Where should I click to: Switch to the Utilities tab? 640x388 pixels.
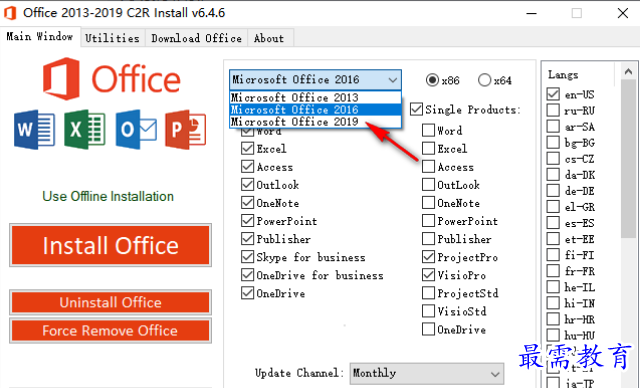pyautogui.click(x=112, y=38)
